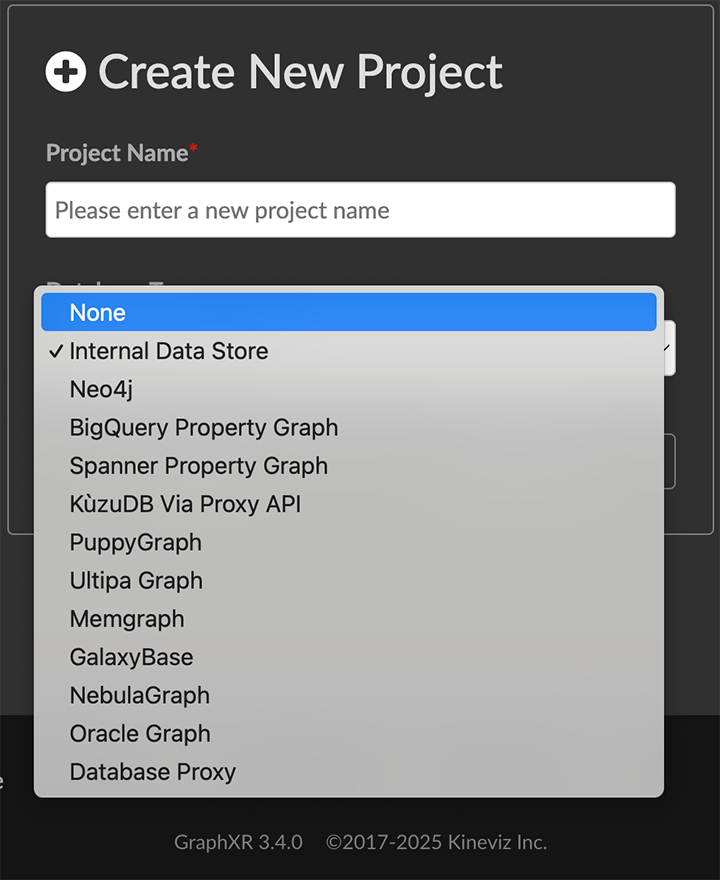720x880 pixels.
Task: Select GalaxyBase option
Action: [x=131, y=657]
